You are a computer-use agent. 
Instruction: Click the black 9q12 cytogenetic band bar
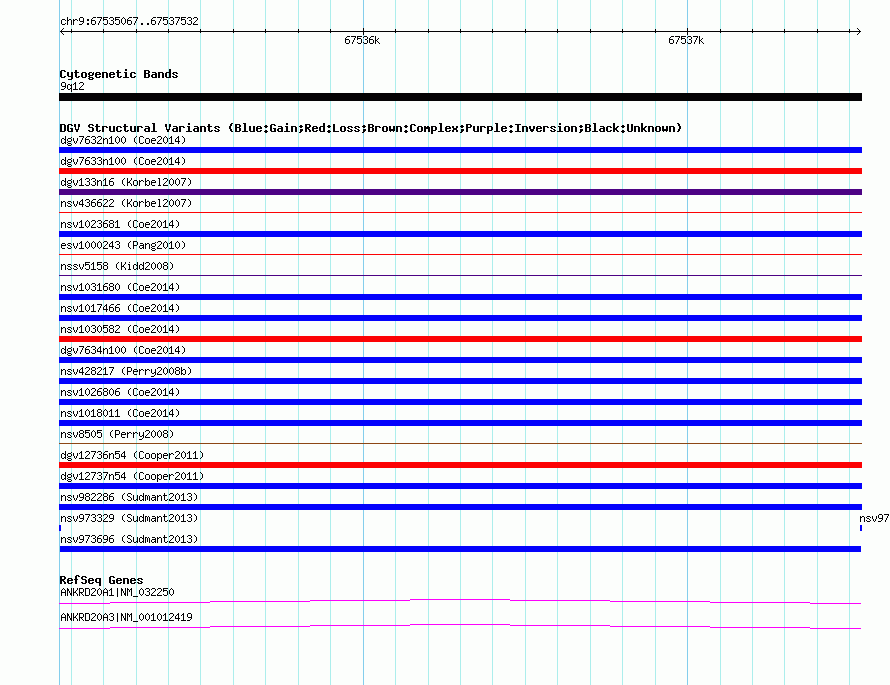460,97
